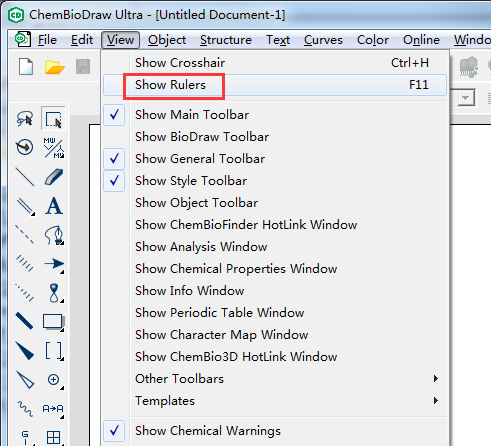The image size is (491, 446).
Task: Open the ChemBioDraw document icon menu
Action: [x=23, y=40]
